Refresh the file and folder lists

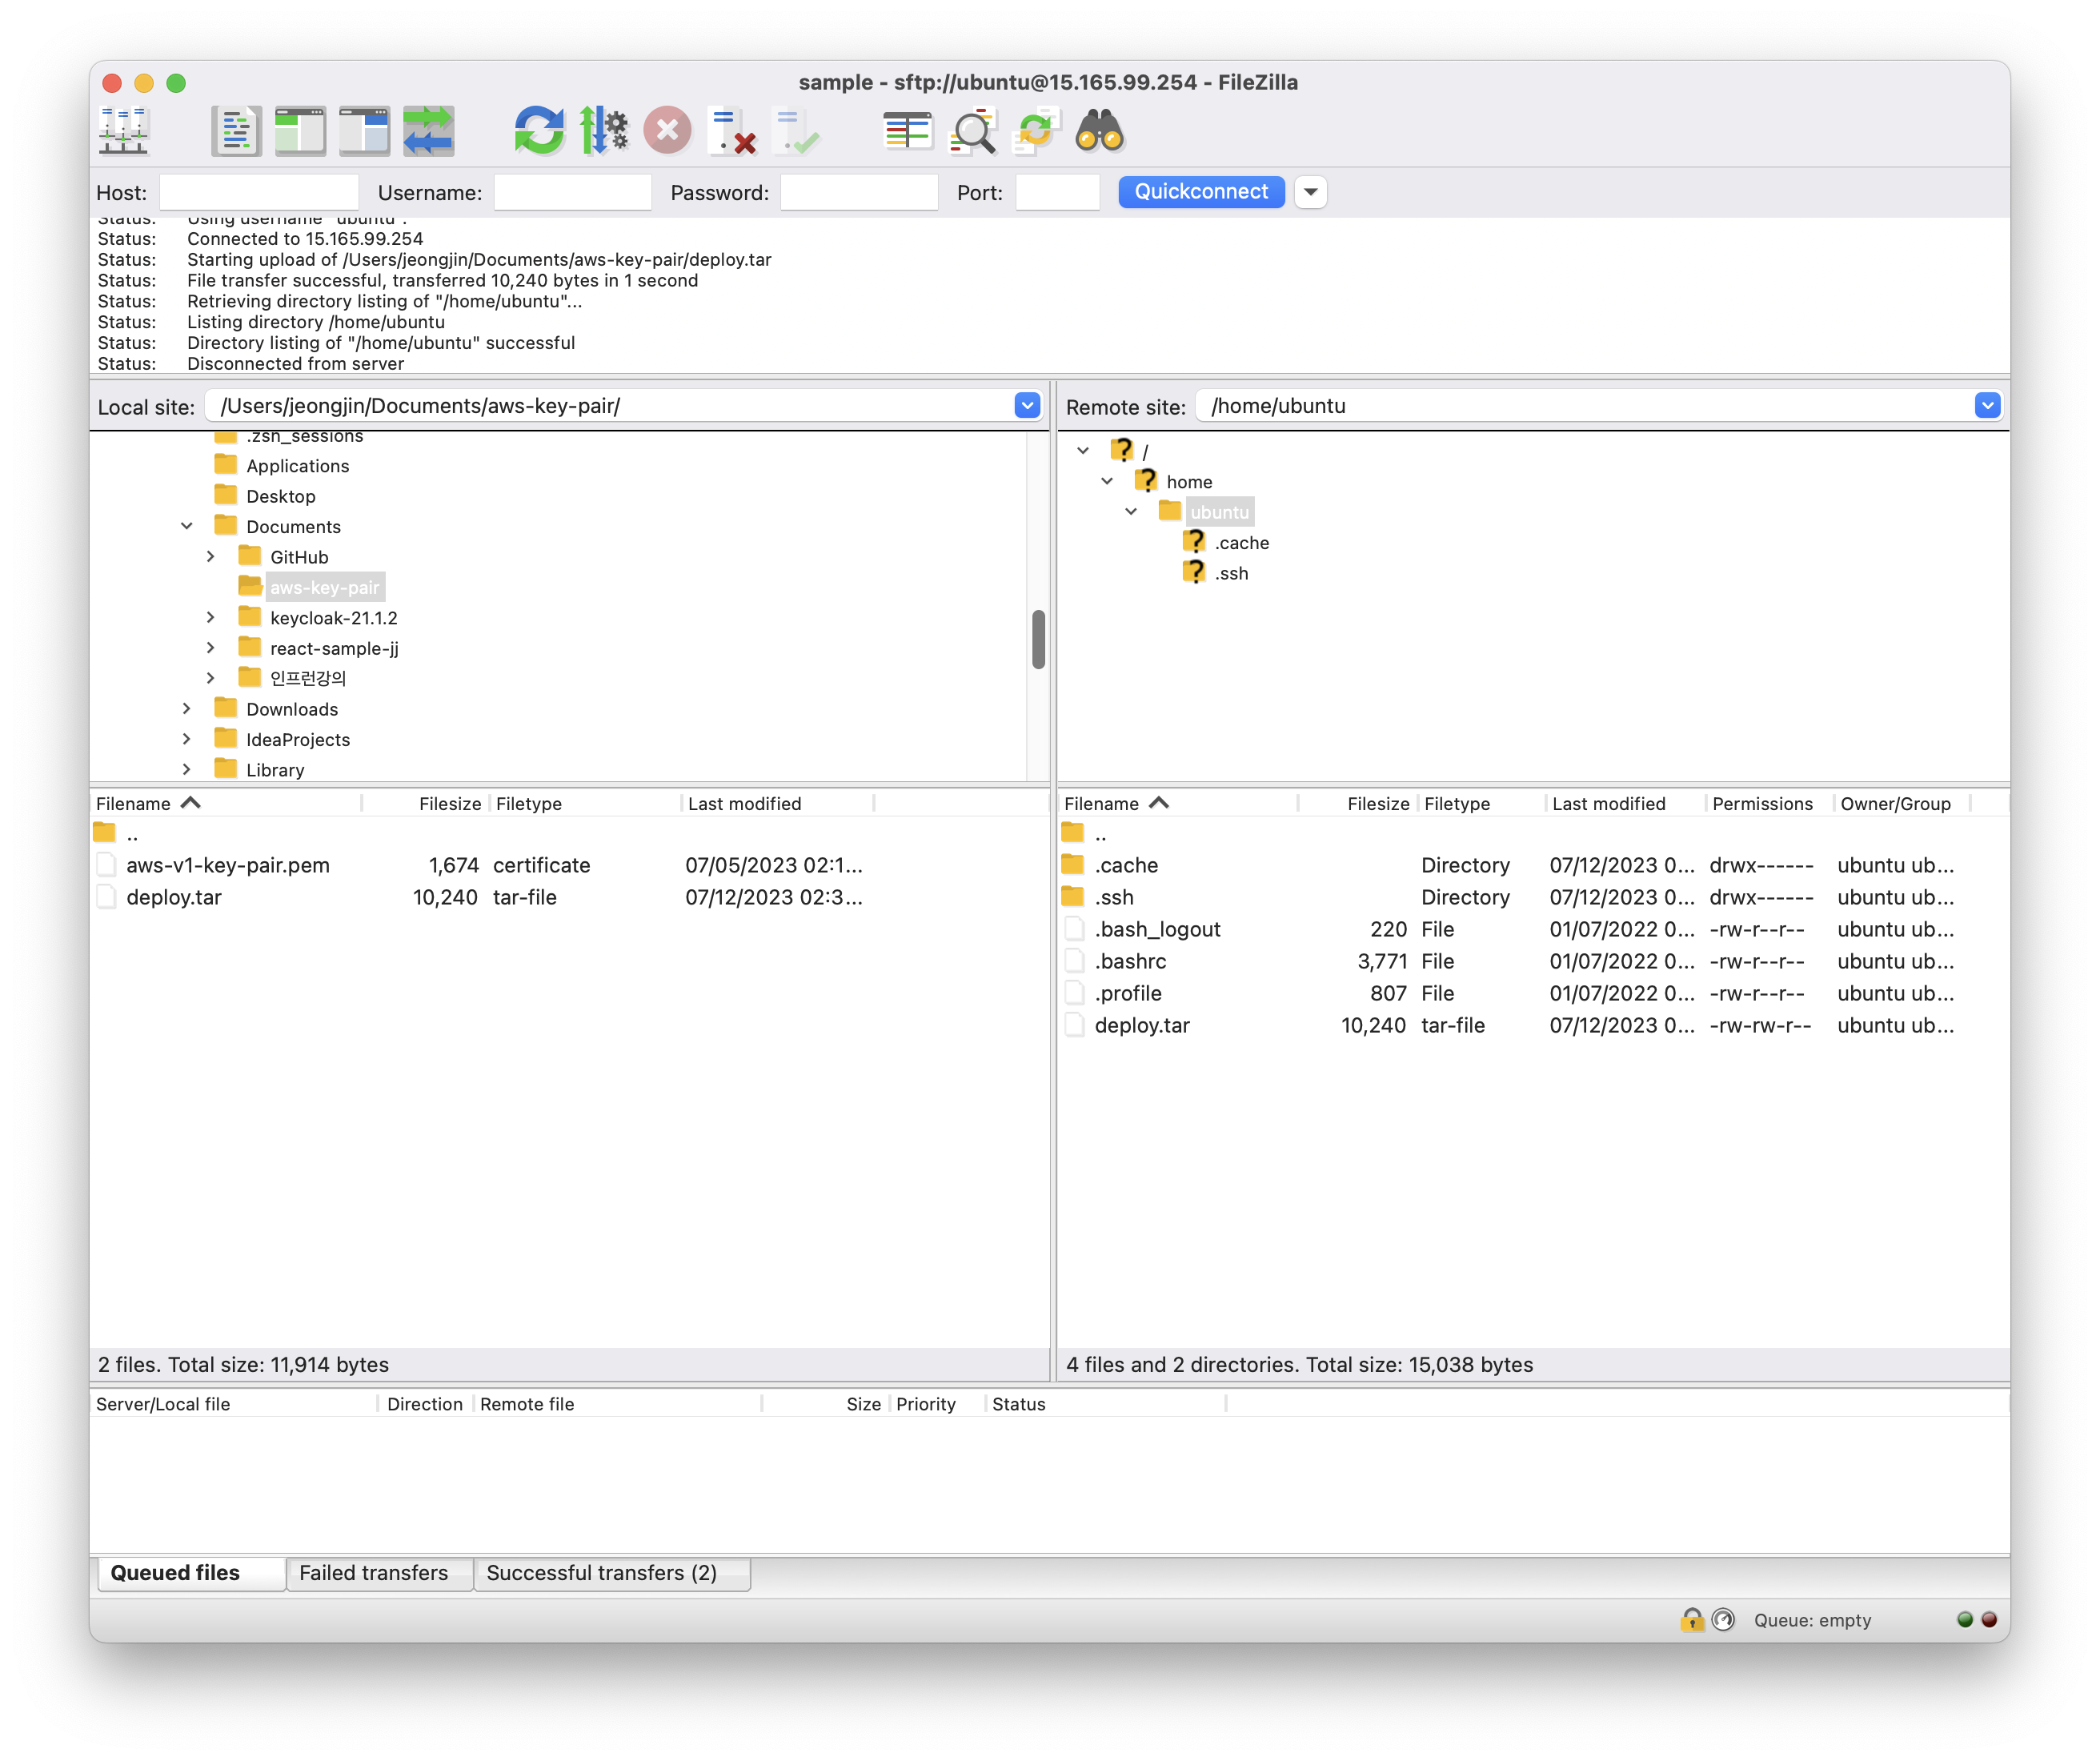coord(539,131)
